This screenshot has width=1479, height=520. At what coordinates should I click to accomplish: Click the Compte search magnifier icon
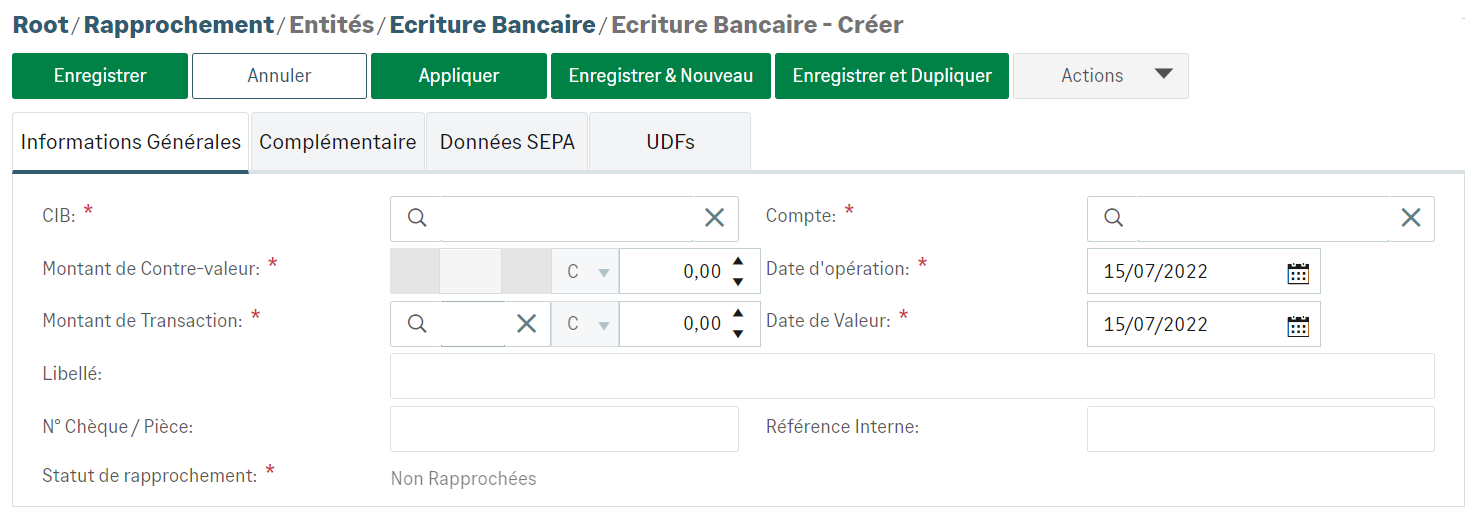tap(1113, 219)
